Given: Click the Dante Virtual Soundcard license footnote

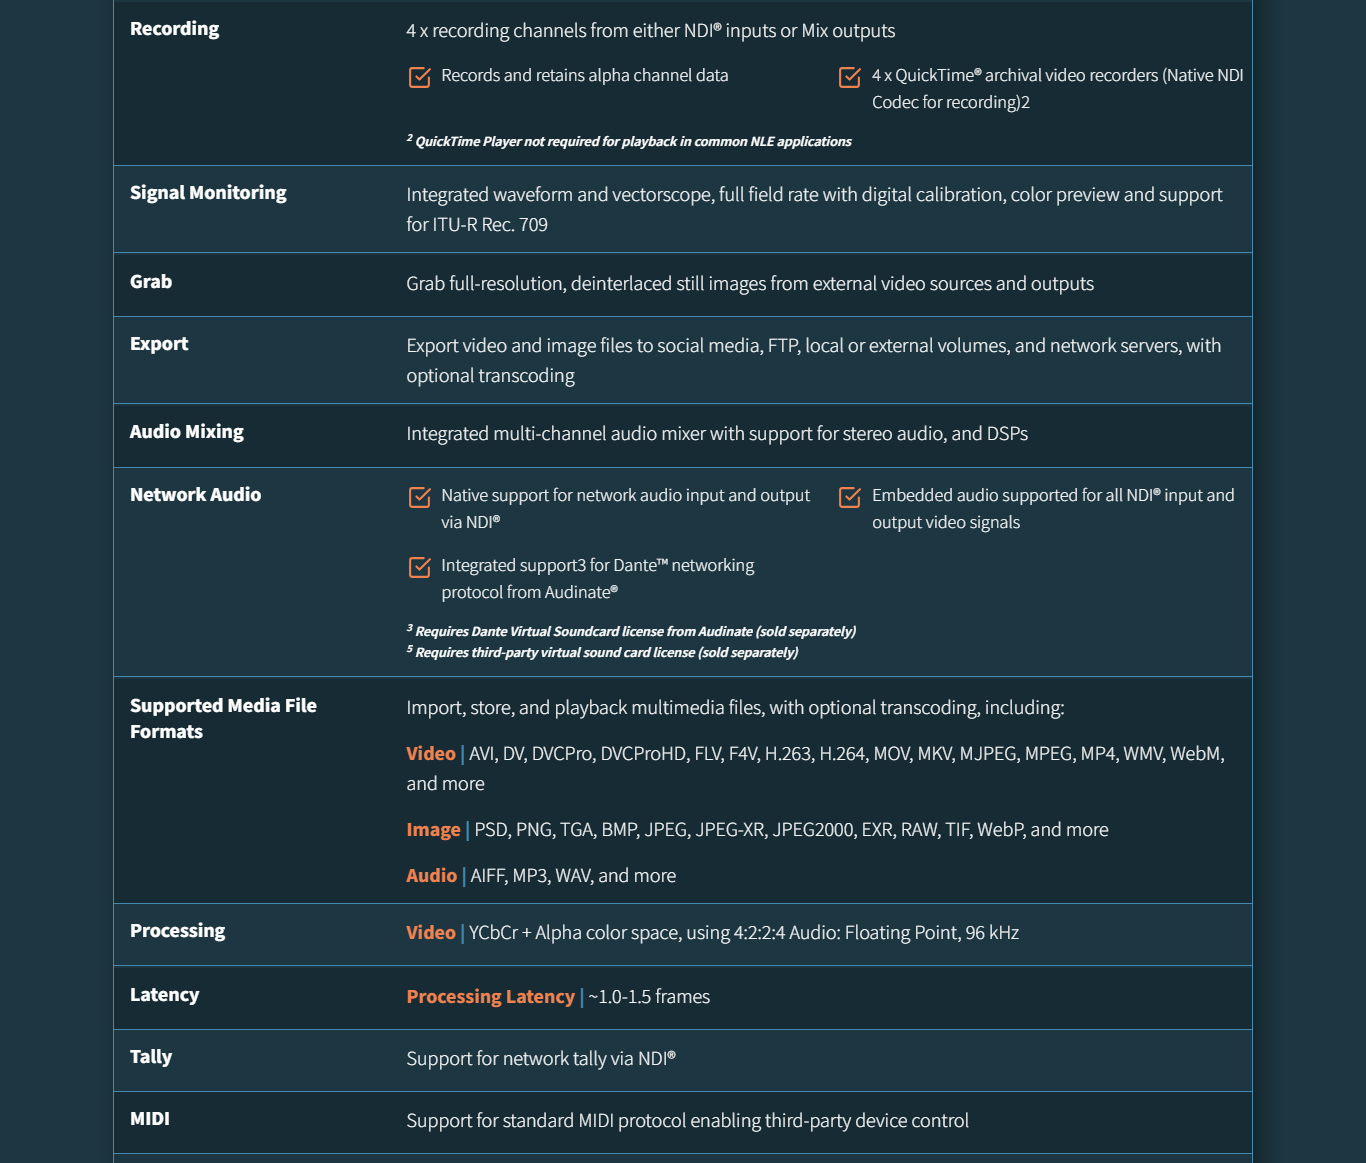Looking at the screenshot, I should [634, 632].
